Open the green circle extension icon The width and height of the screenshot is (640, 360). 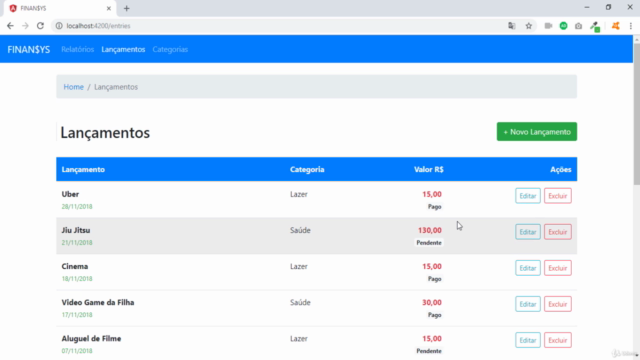[563, 26]
